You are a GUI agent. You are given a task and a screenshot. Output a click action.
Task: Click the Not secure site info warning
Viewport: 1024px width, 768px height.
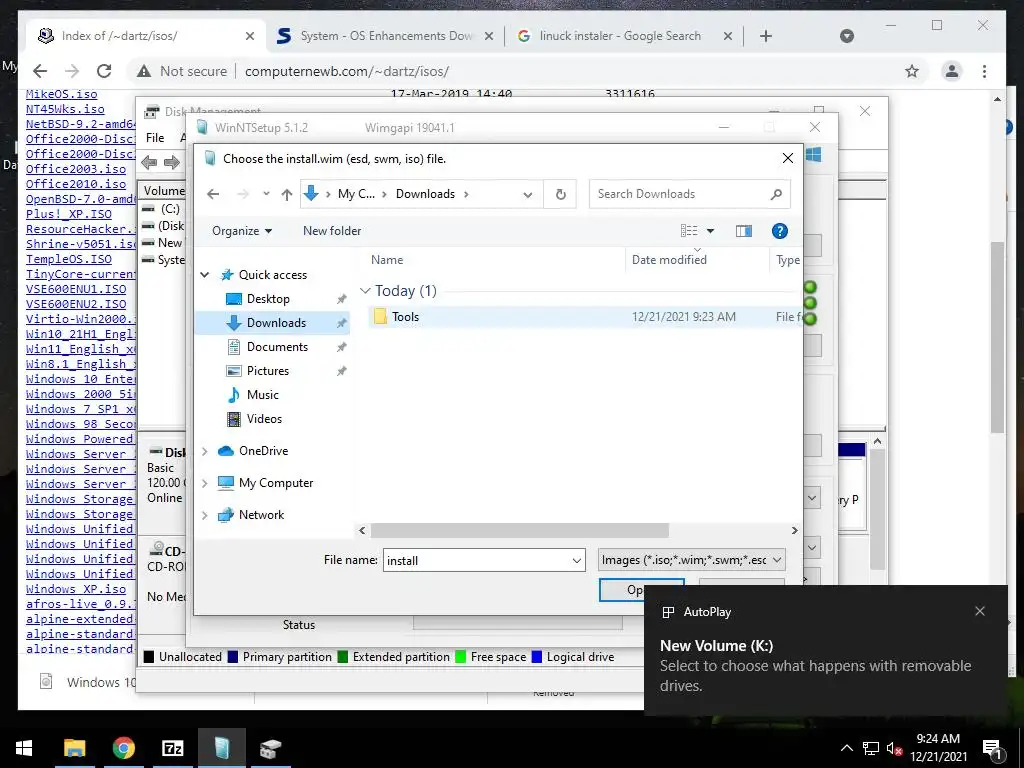tap(182, 71)
